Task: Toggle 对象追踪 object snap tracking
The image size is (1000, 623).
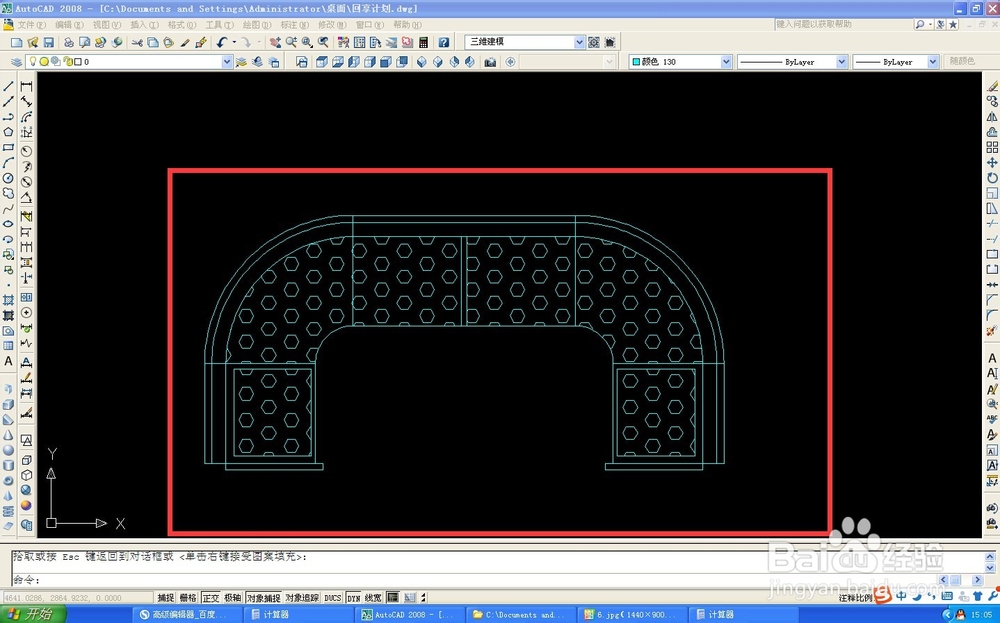Action: (x=302, y=597)
